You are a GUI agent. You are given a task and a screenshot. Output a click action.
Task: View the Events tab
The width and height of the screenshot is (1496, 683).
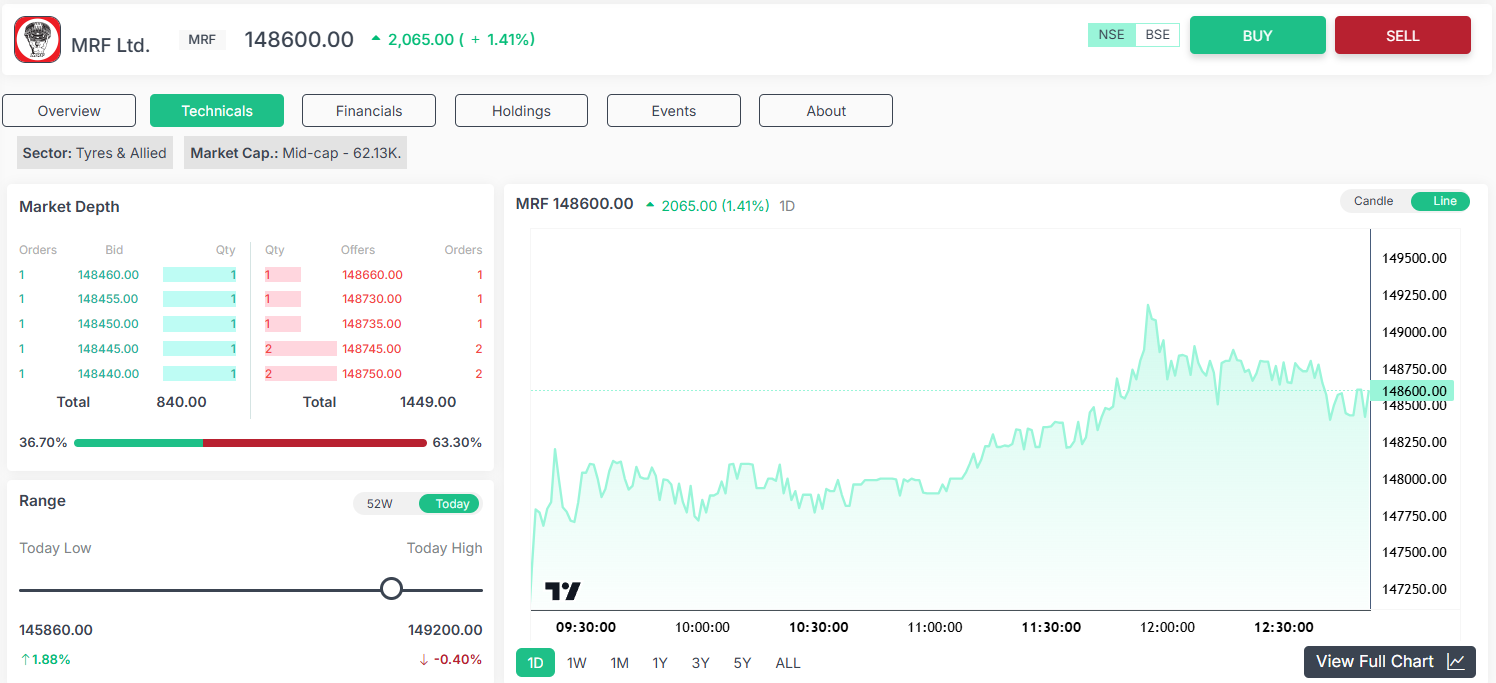(674, 111)
